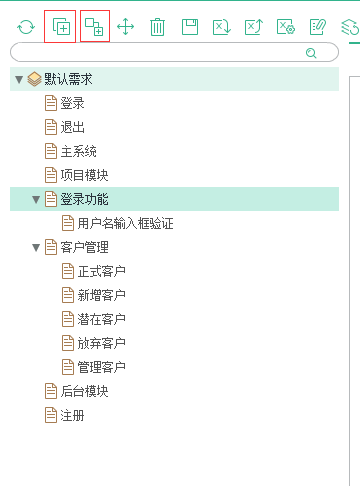Viewport: 360px width, 486px height.
Task: Click the add sibling requirement icon
Action: click(61, 27)
